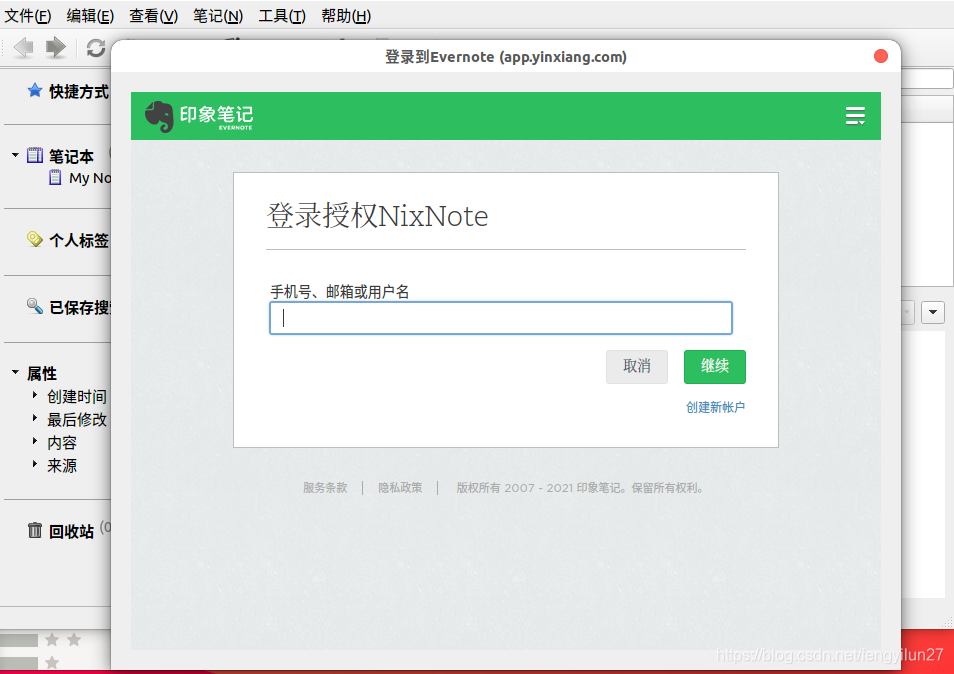954x674 pixels.
Task: Click the sync refresh icon on the toolbar
Action: point(95,47)
